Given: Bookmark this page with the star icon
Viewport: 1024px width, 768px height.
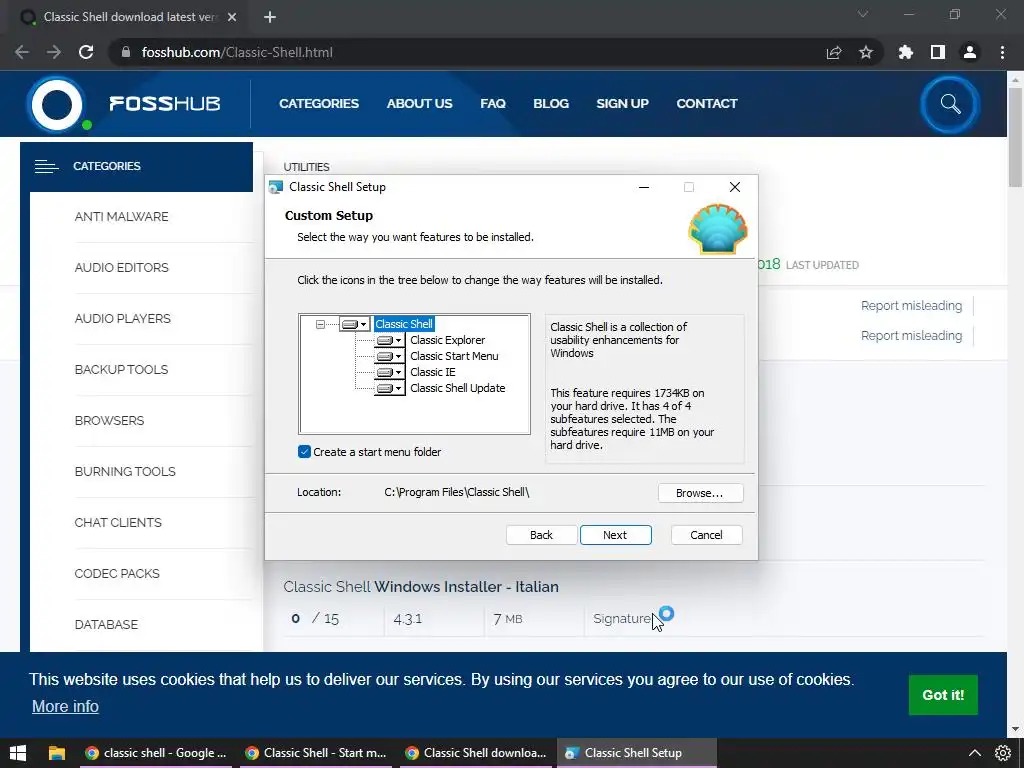Looking at the screenshot, I should tap(866, 52).
